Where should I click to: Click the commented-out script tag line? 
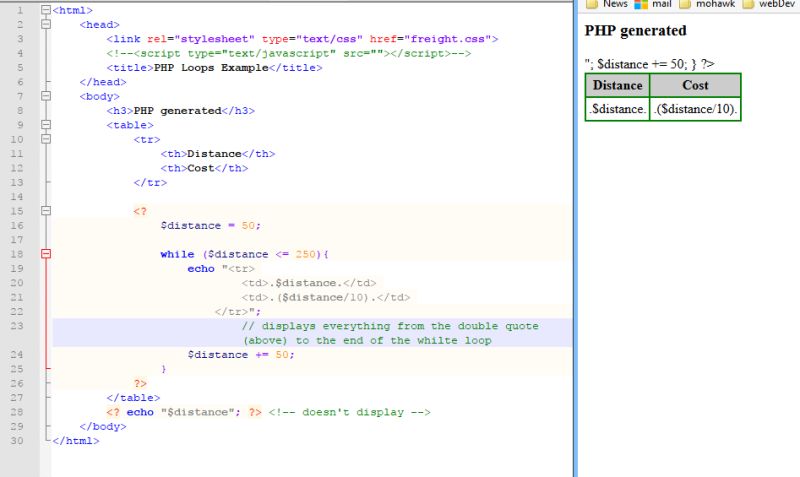tap(289, 53)
